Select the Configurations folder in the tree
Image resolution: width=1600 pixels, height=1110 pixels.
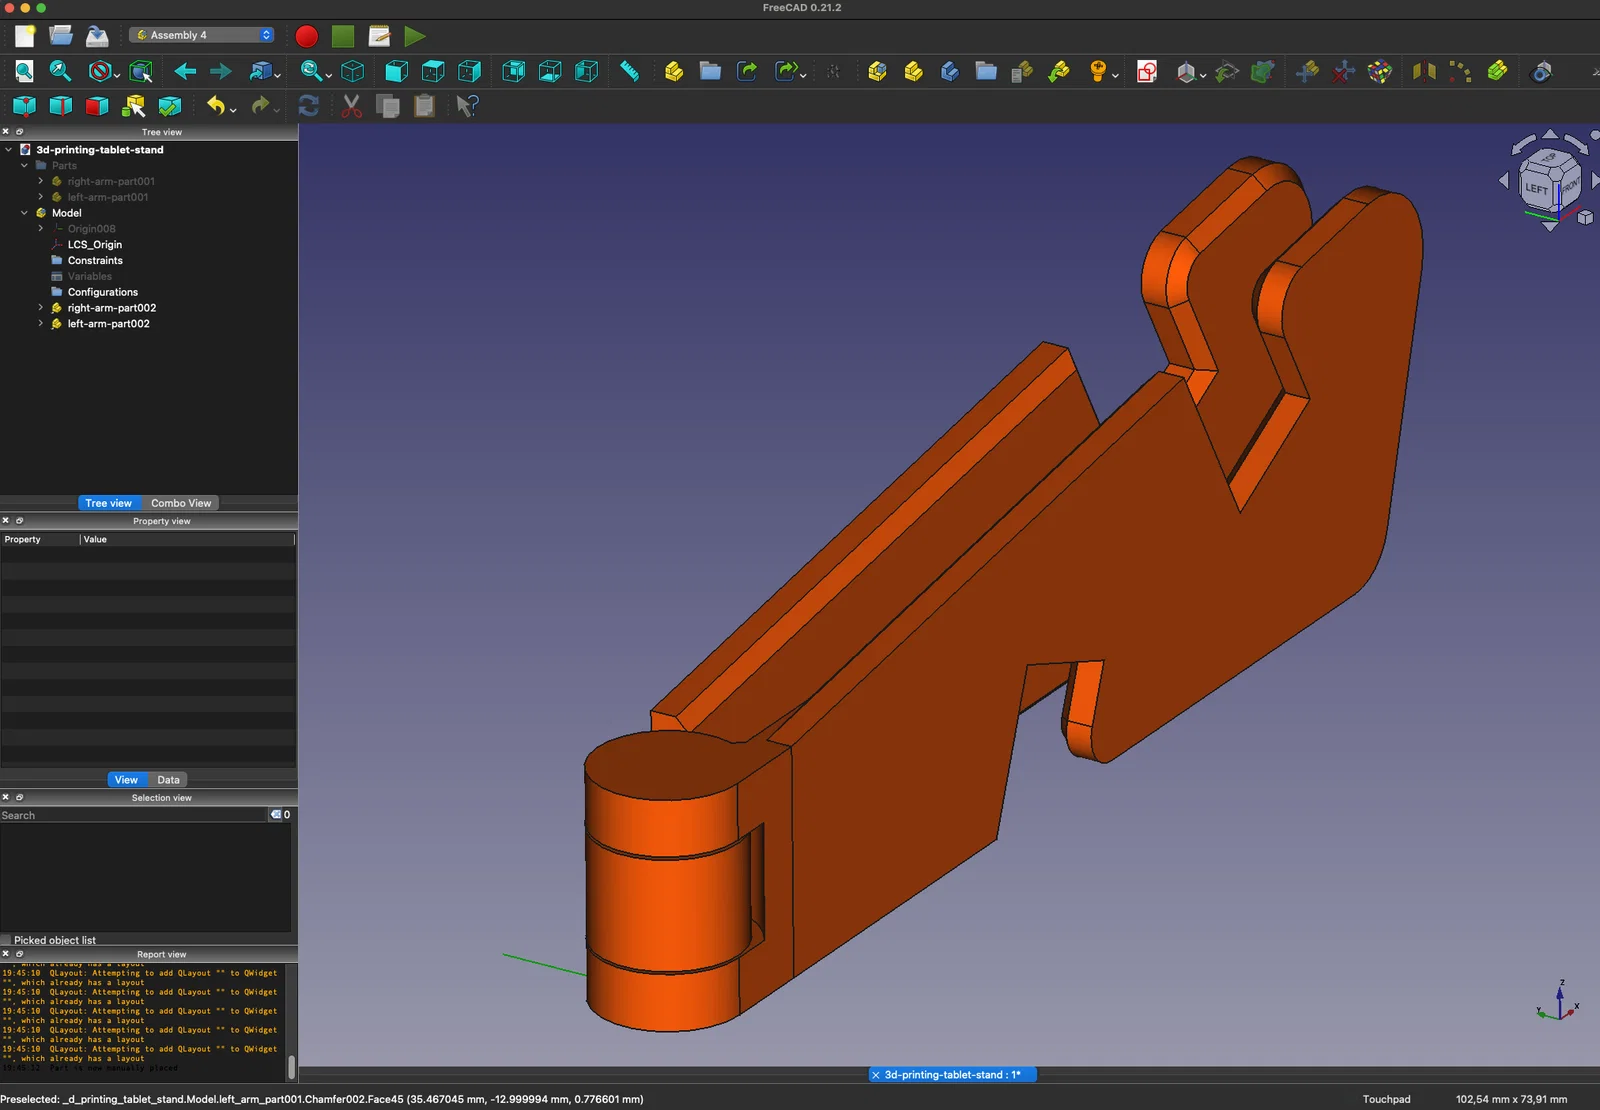103,292
